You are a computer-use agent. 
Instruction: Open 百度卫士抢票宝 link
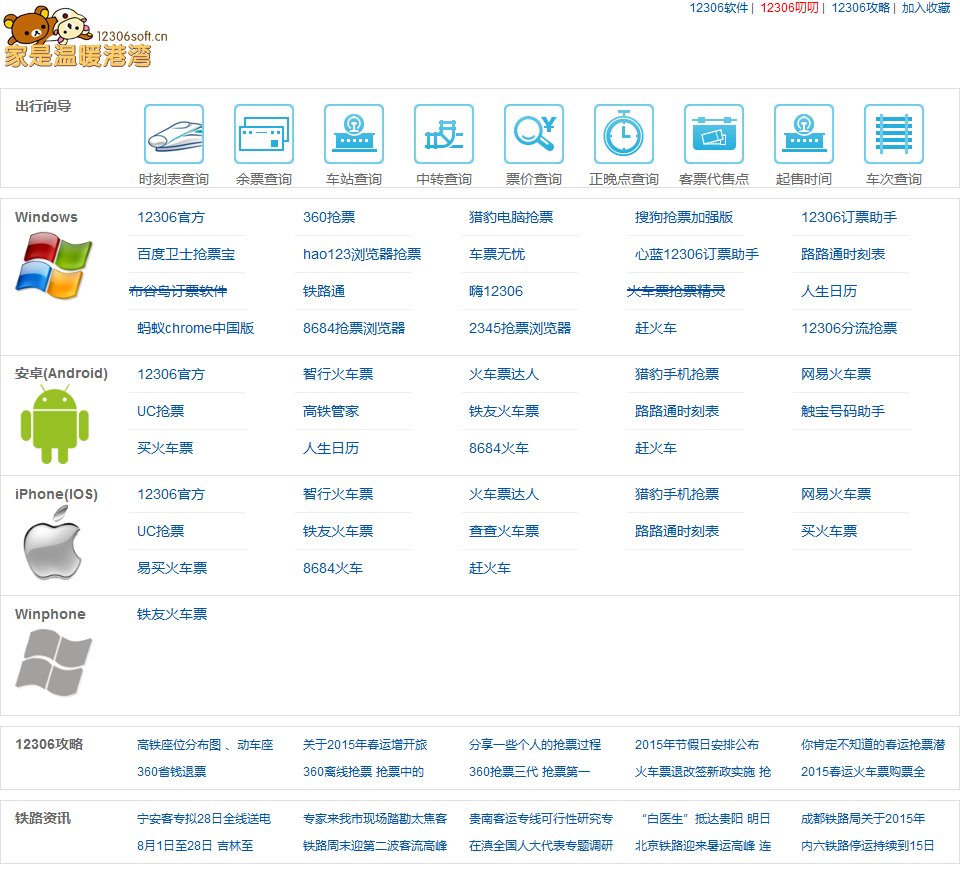(186, 254)
